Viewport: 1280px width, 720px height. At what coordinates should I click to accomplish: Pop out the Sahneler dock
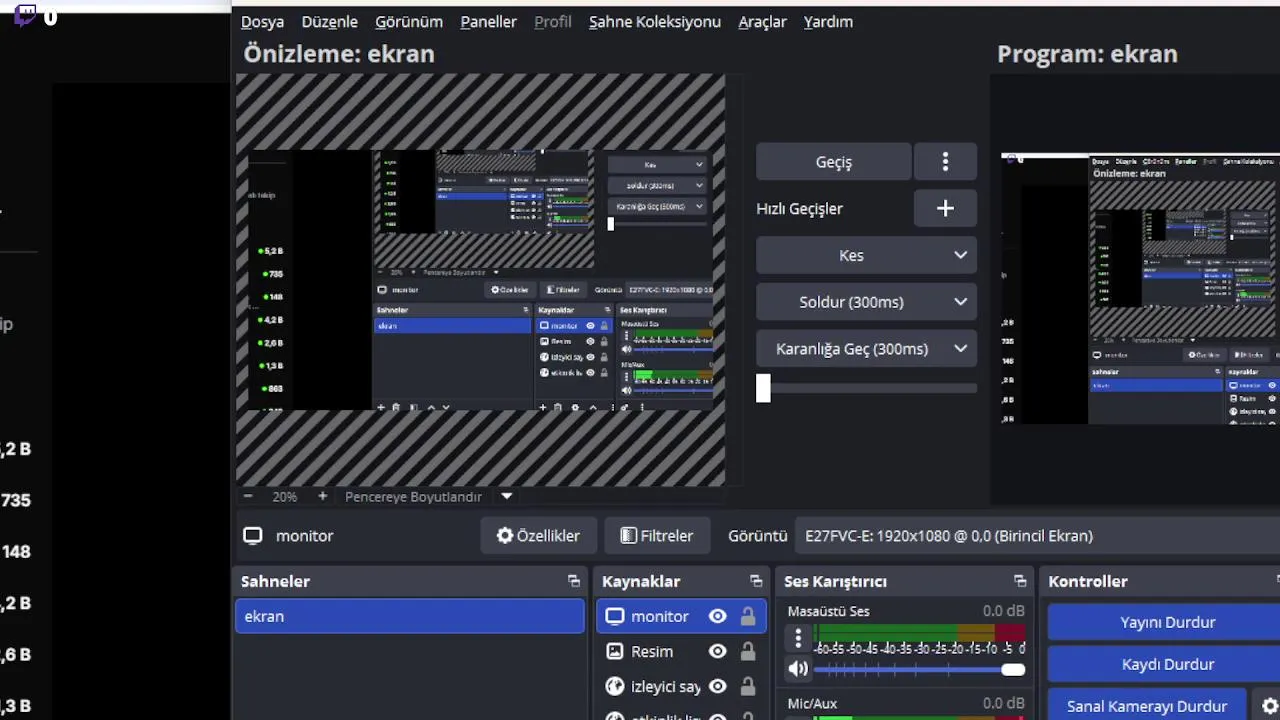point(573,581)
